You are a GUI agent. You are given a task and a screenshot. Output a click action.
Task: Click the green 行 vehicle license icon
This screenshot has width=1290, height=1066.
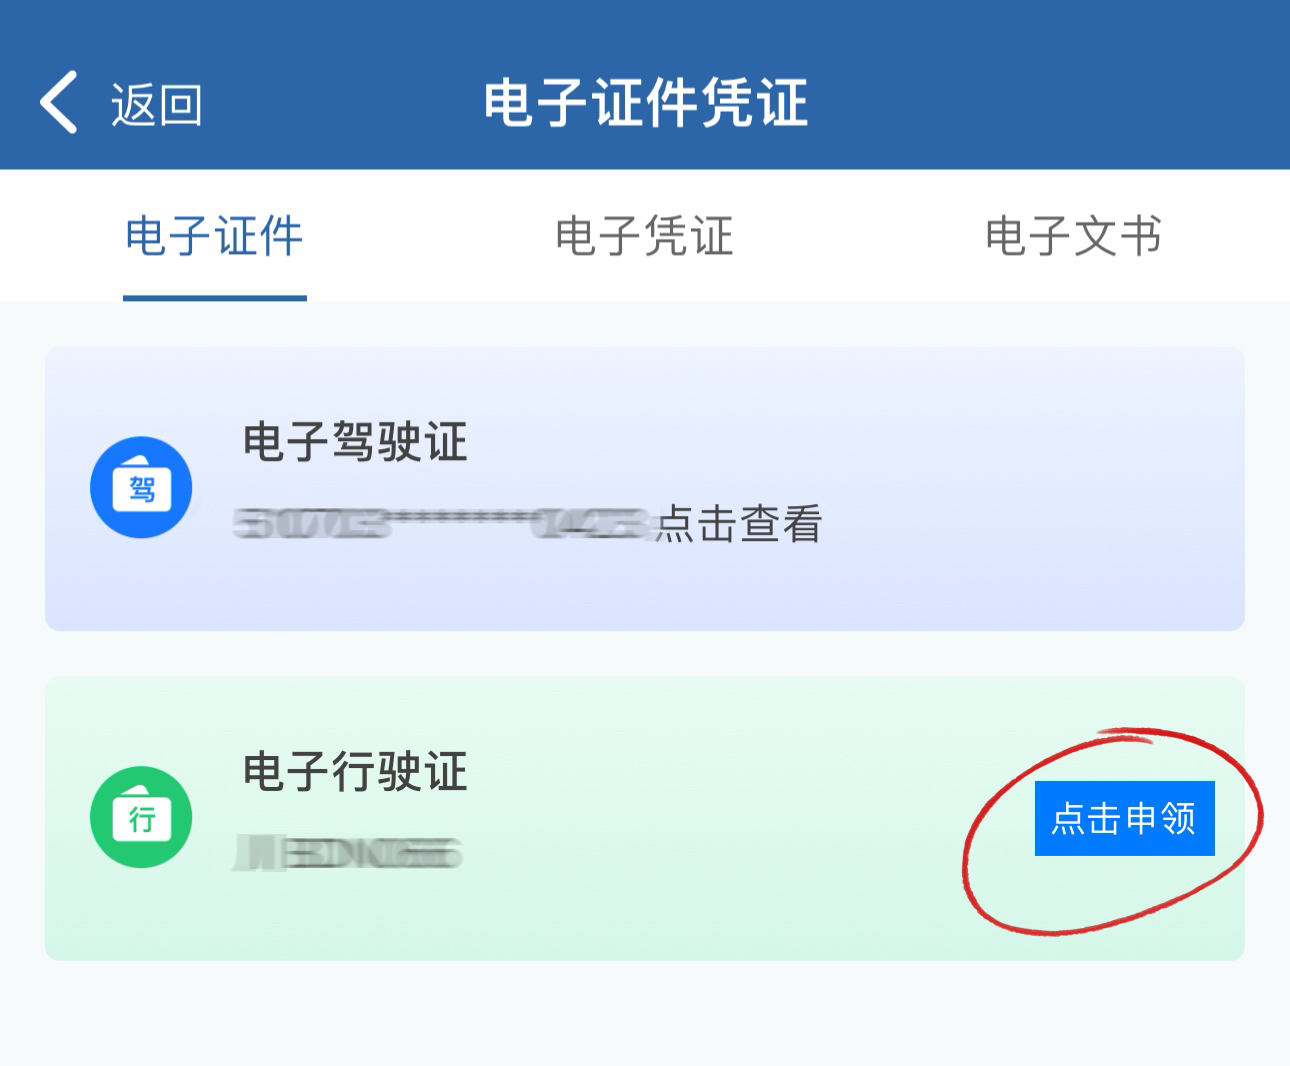[x=141, y=817]
